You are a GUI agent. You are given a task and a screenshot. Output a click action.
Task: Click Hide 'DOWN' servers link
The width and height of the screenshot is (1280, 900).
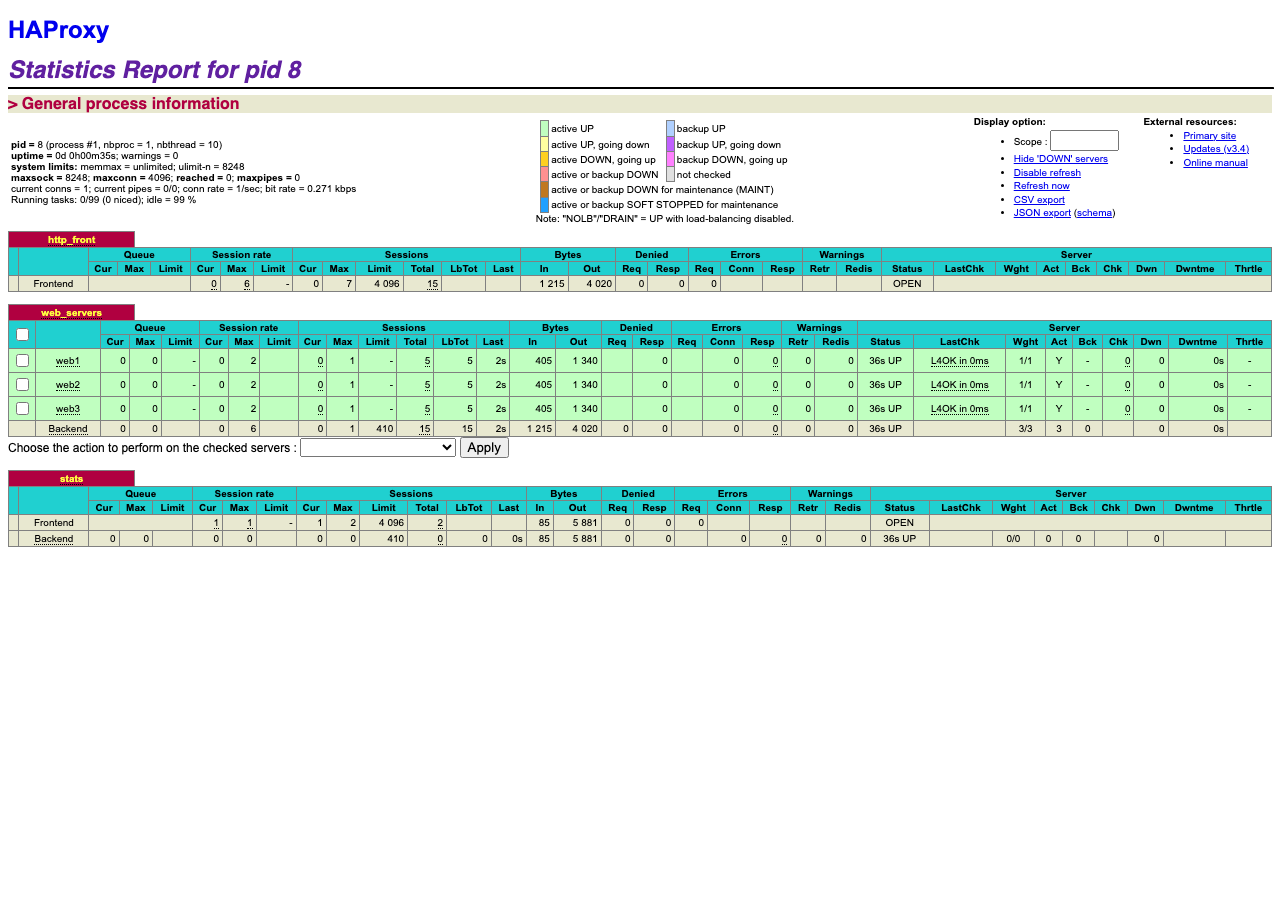coord(1060,159)
